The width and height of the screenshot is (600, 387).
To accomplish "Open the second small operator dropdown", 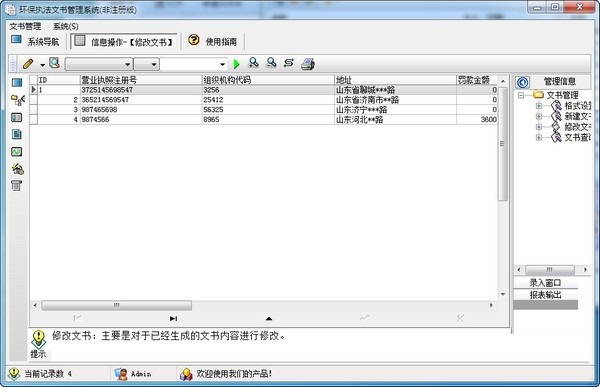I will coord(147,64).
